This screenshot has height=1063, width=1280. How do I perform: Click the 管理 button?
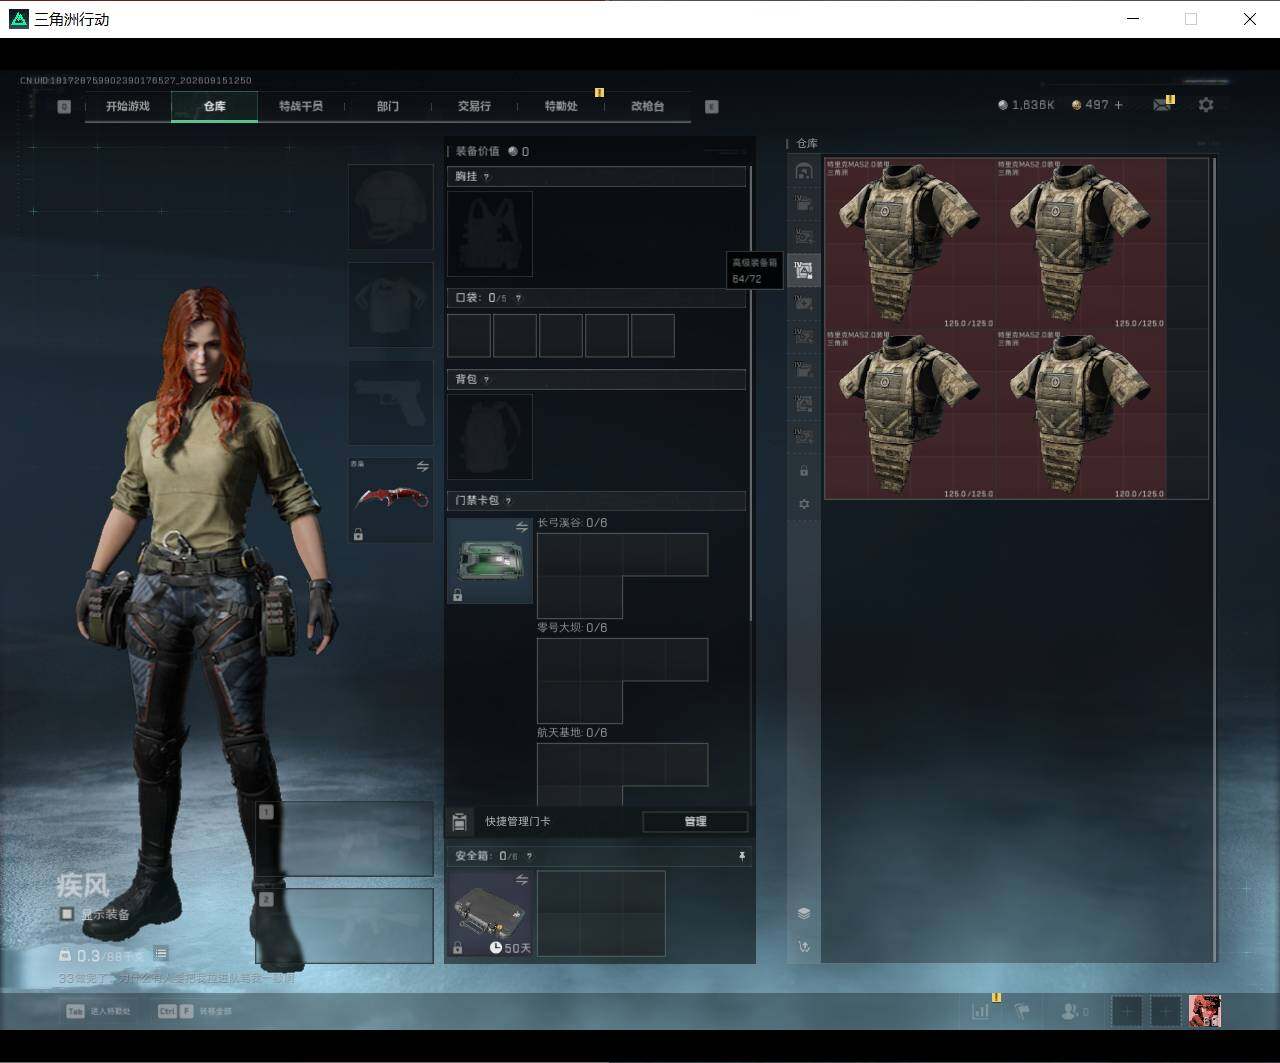click(695, 822)
